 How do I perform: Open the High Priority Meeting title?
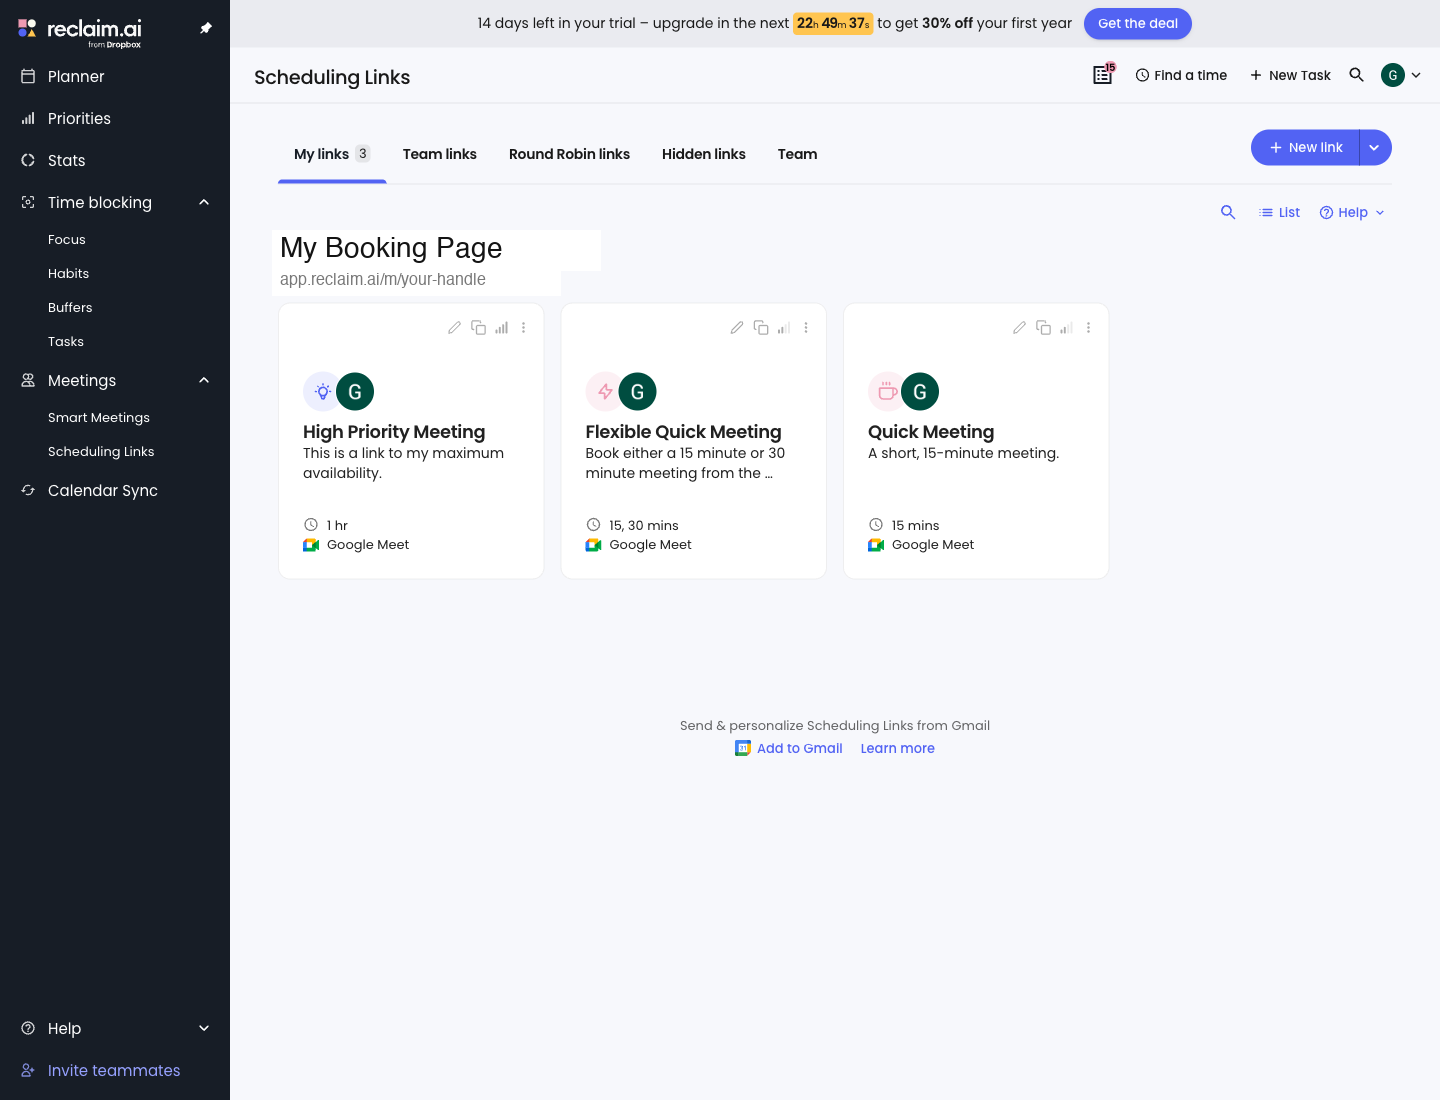[x=394, y=432]
